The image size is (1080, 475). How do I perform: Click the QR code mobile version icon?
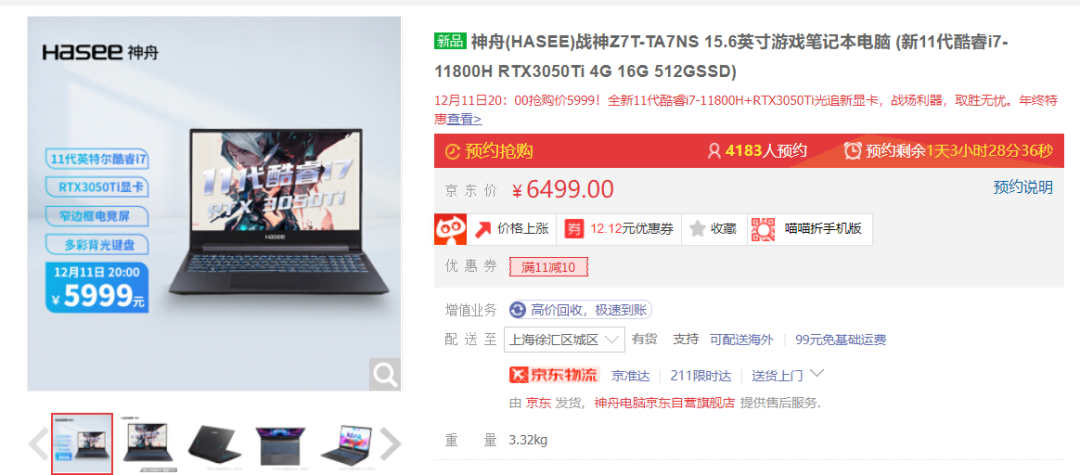click(764, 229)
